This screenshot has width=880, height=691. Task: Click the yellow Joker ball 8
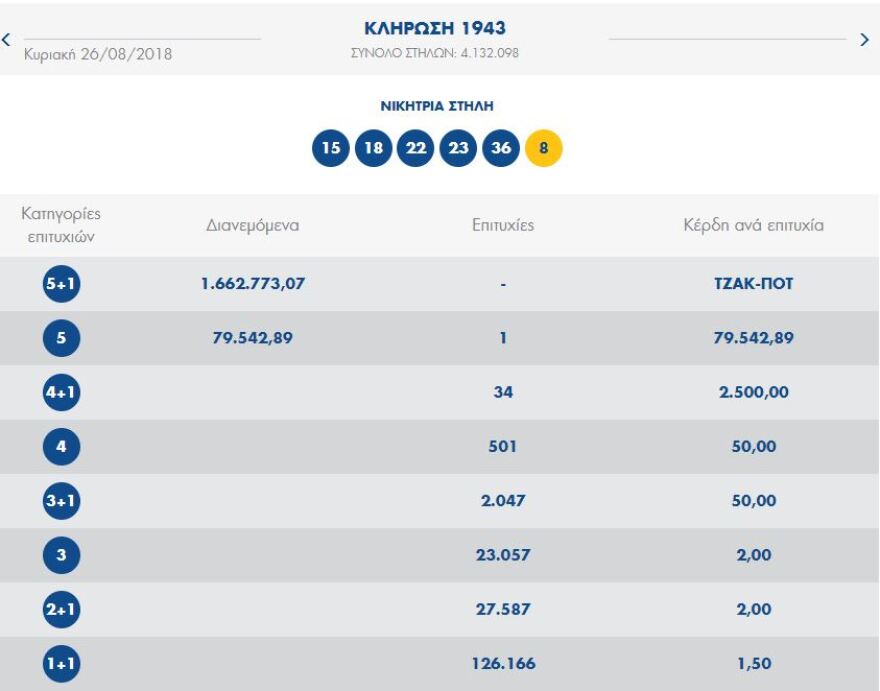(543, 149)
